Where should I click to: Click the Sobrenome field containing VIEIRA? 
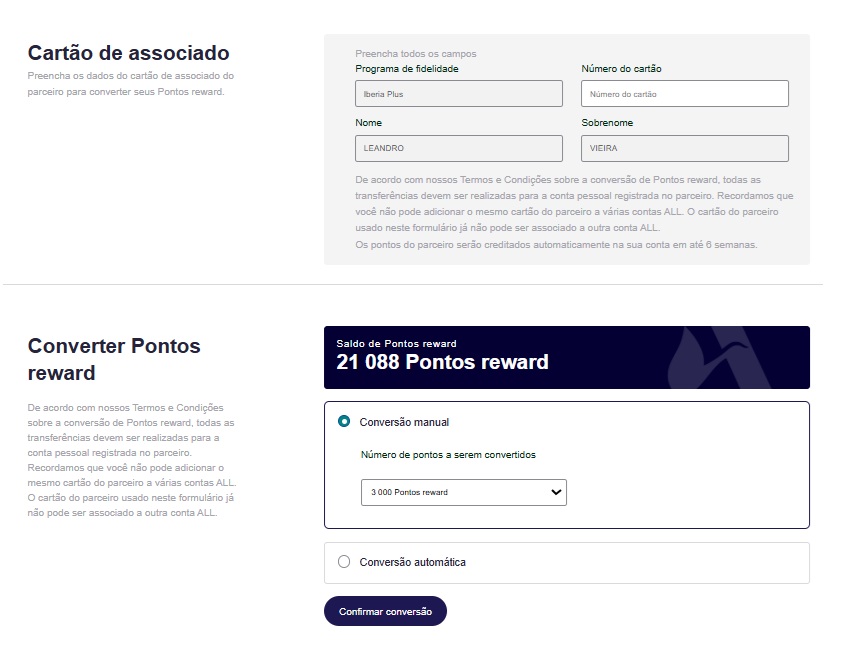coord(684,148)
